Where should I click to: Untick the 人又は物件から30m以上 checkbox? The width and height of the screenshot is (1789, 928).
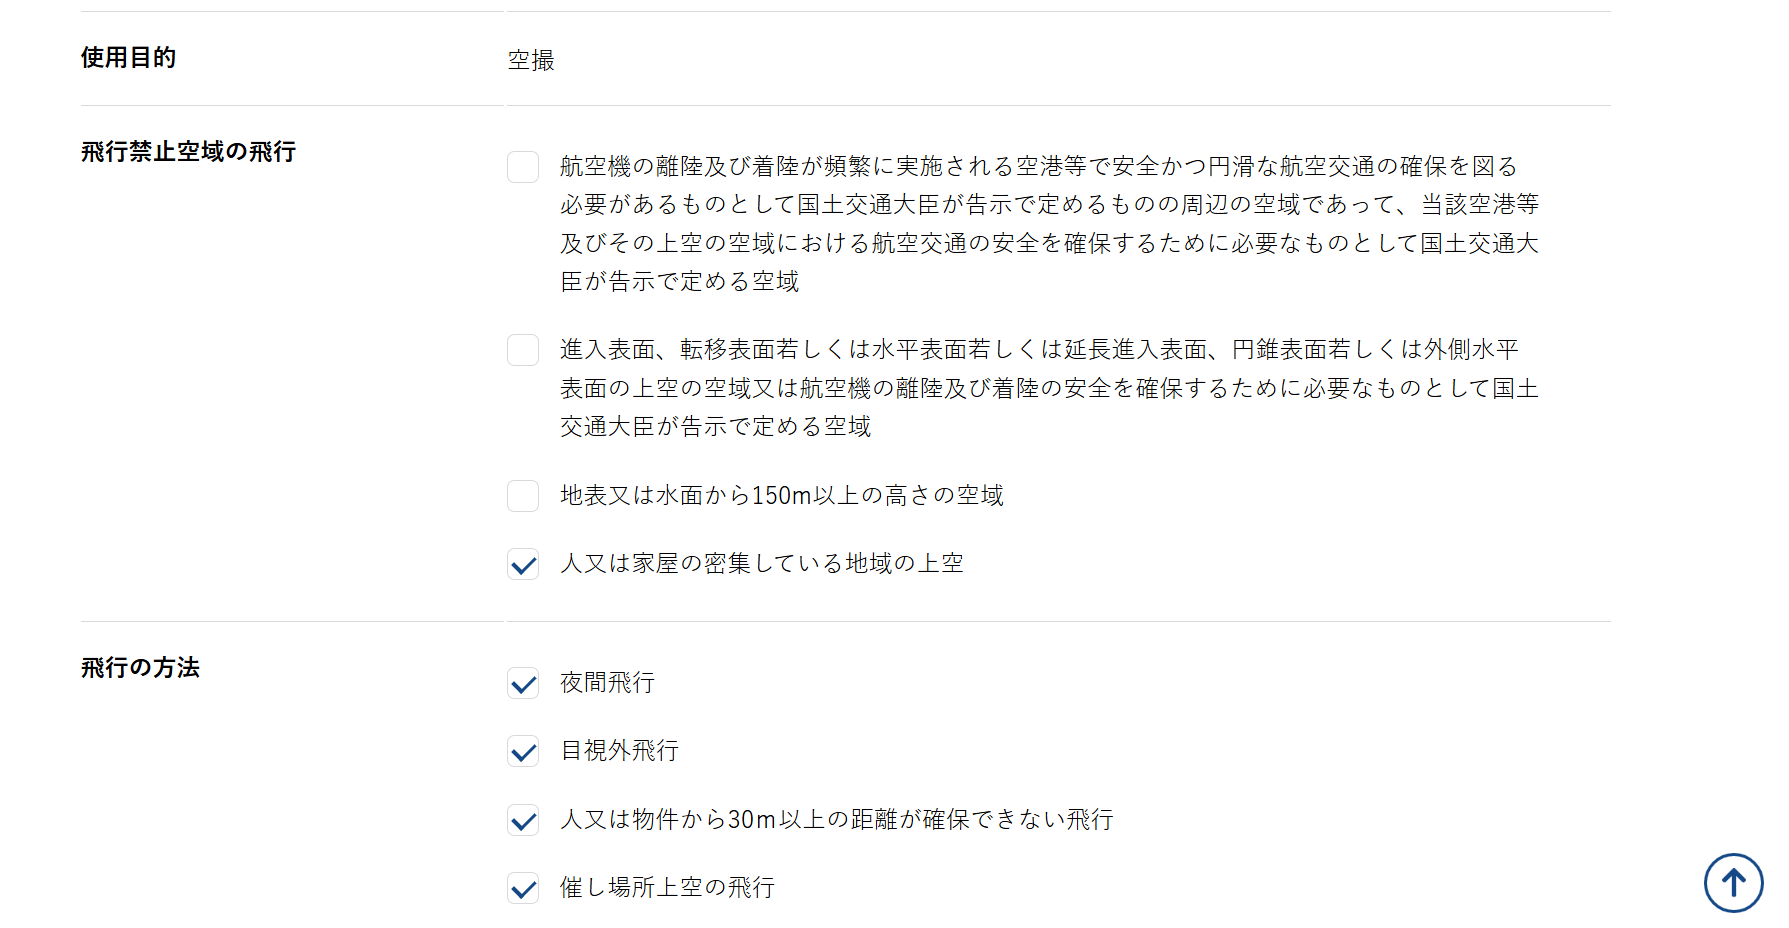523,820
